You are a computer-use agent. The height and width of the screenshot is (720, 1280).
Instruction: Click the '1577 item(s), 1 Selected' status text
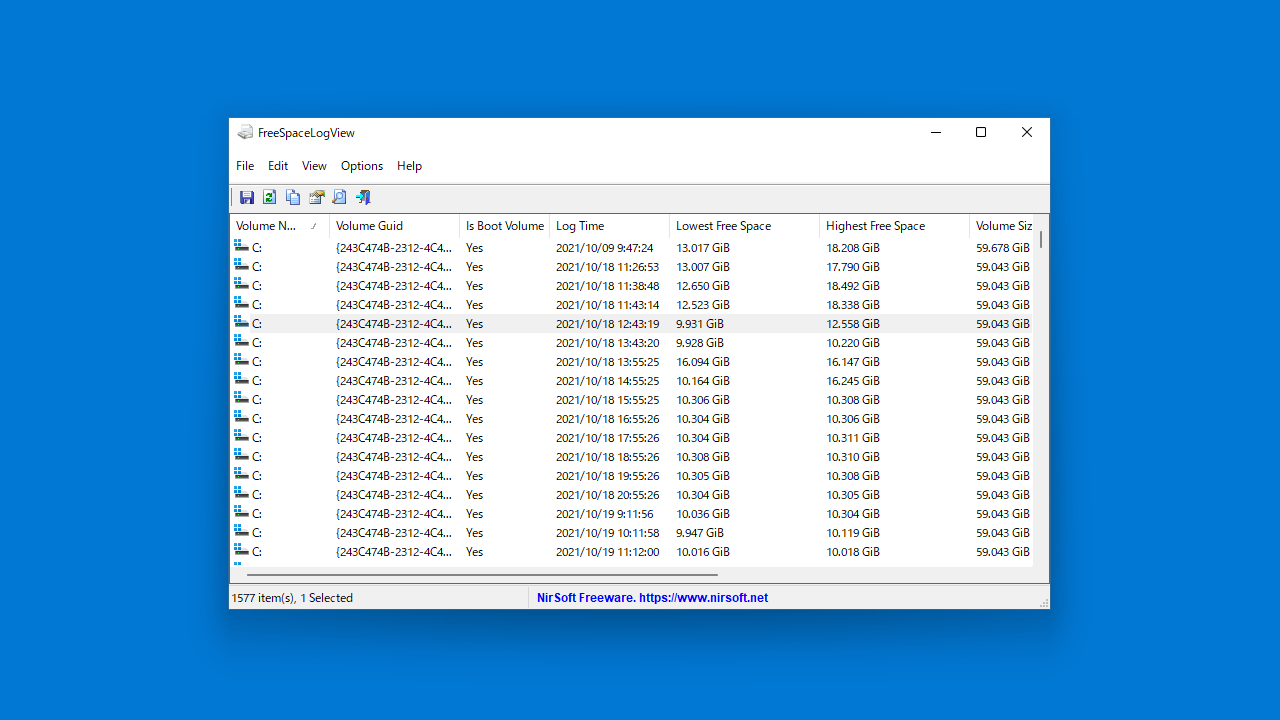pyautogui.click(x=292, y=598)
